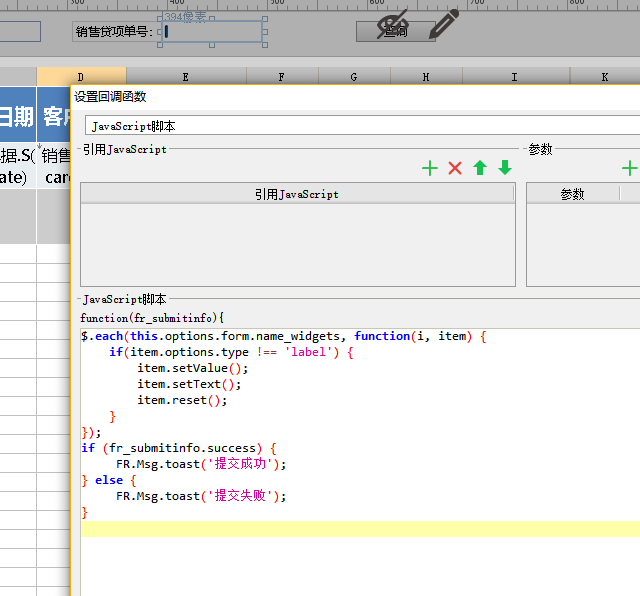
Task: Select column E header in spreadsheet
Action: pos(186,77)
